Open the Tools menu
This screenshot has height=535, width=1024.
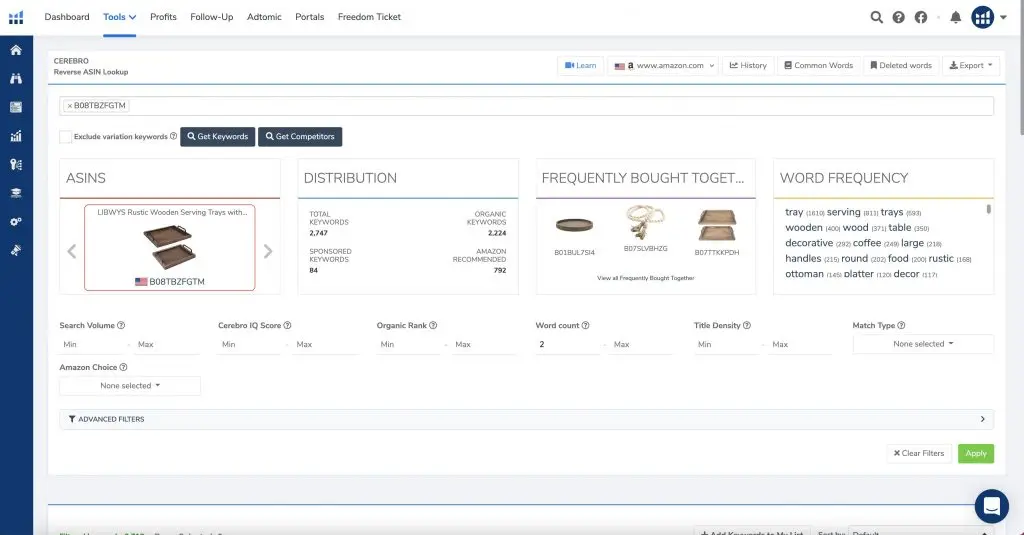coord(119,17)
